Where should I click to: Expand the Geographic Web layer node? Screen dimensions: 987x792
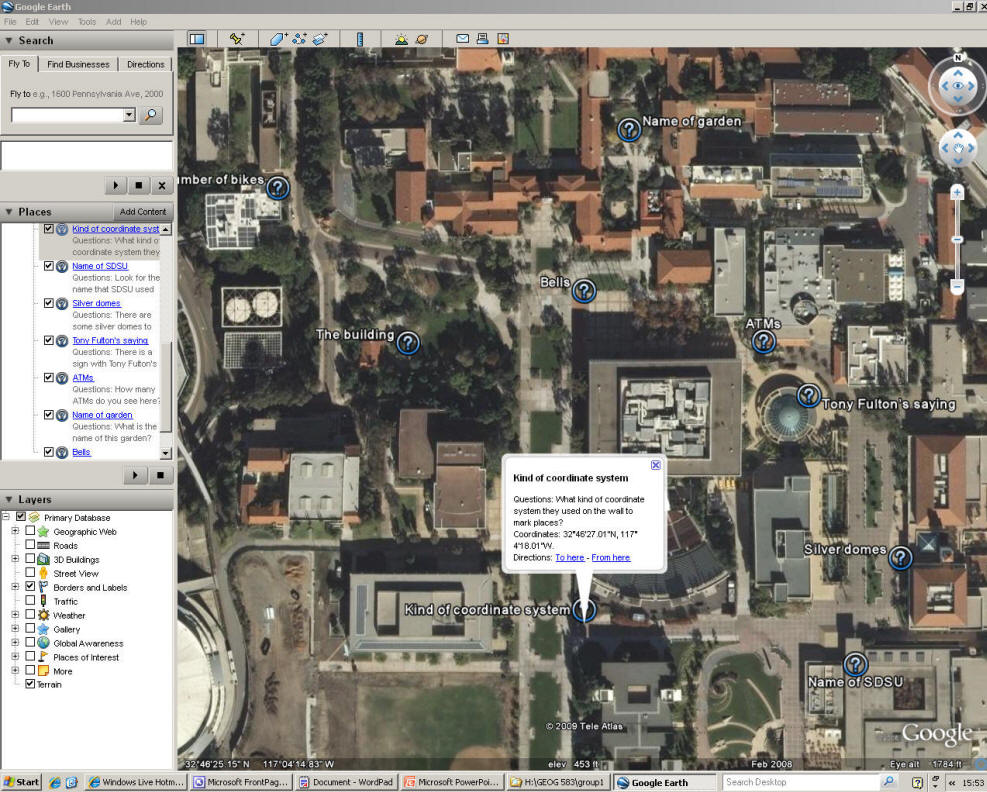click(15, 531)
